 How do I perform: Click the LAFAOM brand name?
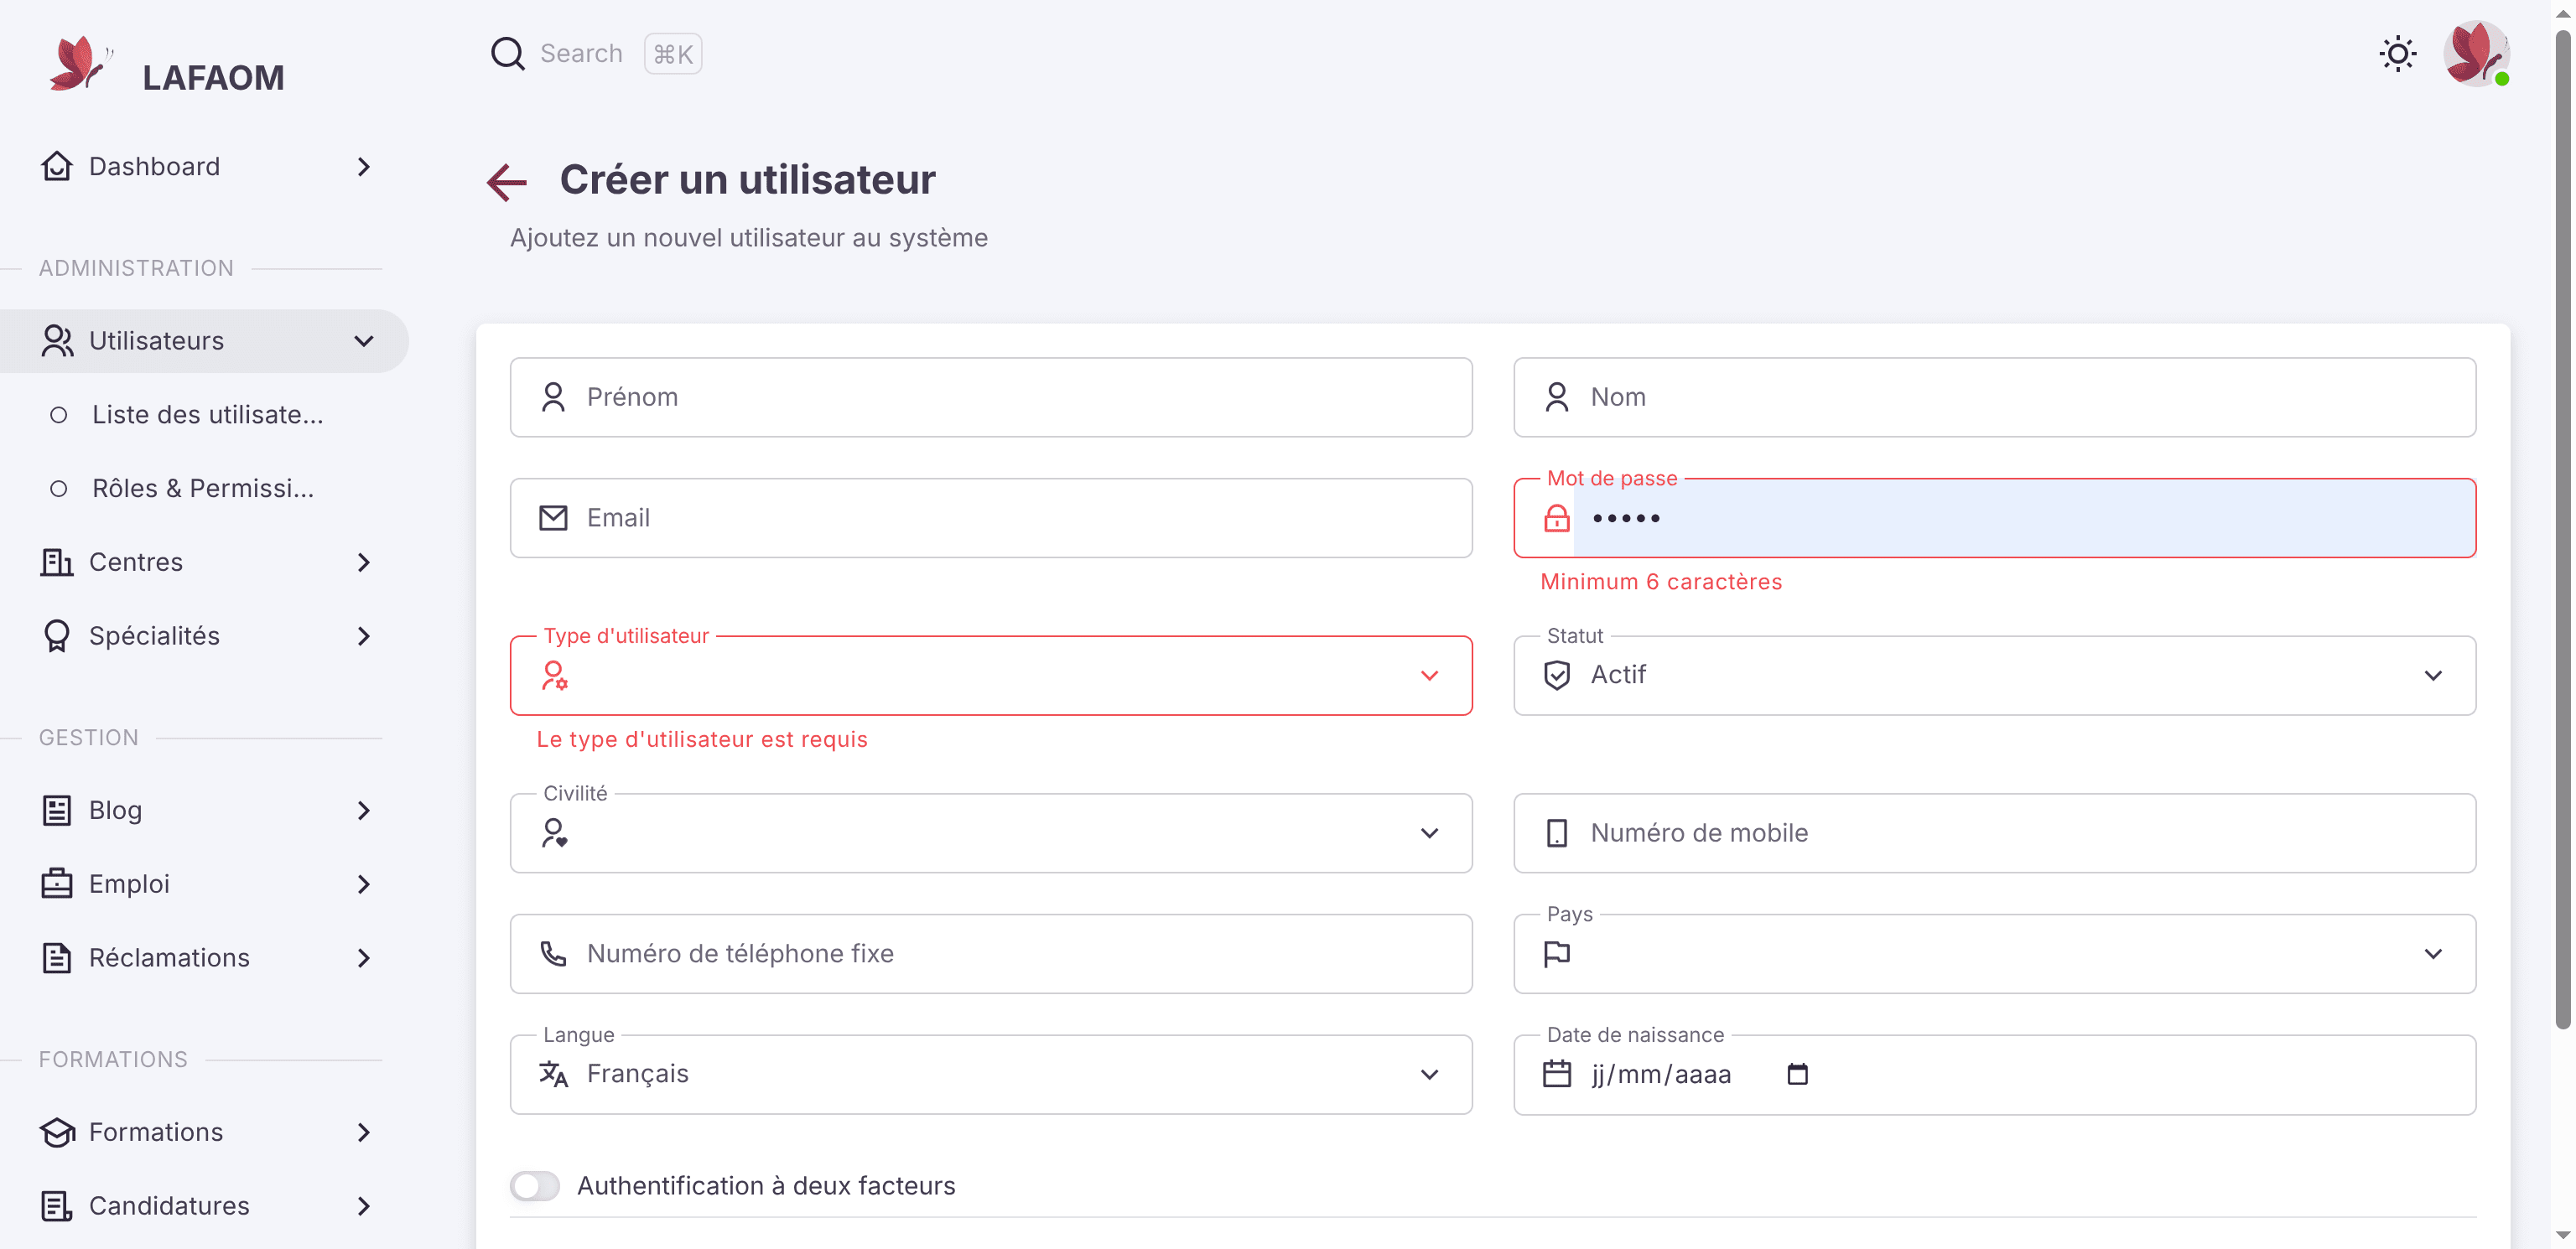(213, 78)
